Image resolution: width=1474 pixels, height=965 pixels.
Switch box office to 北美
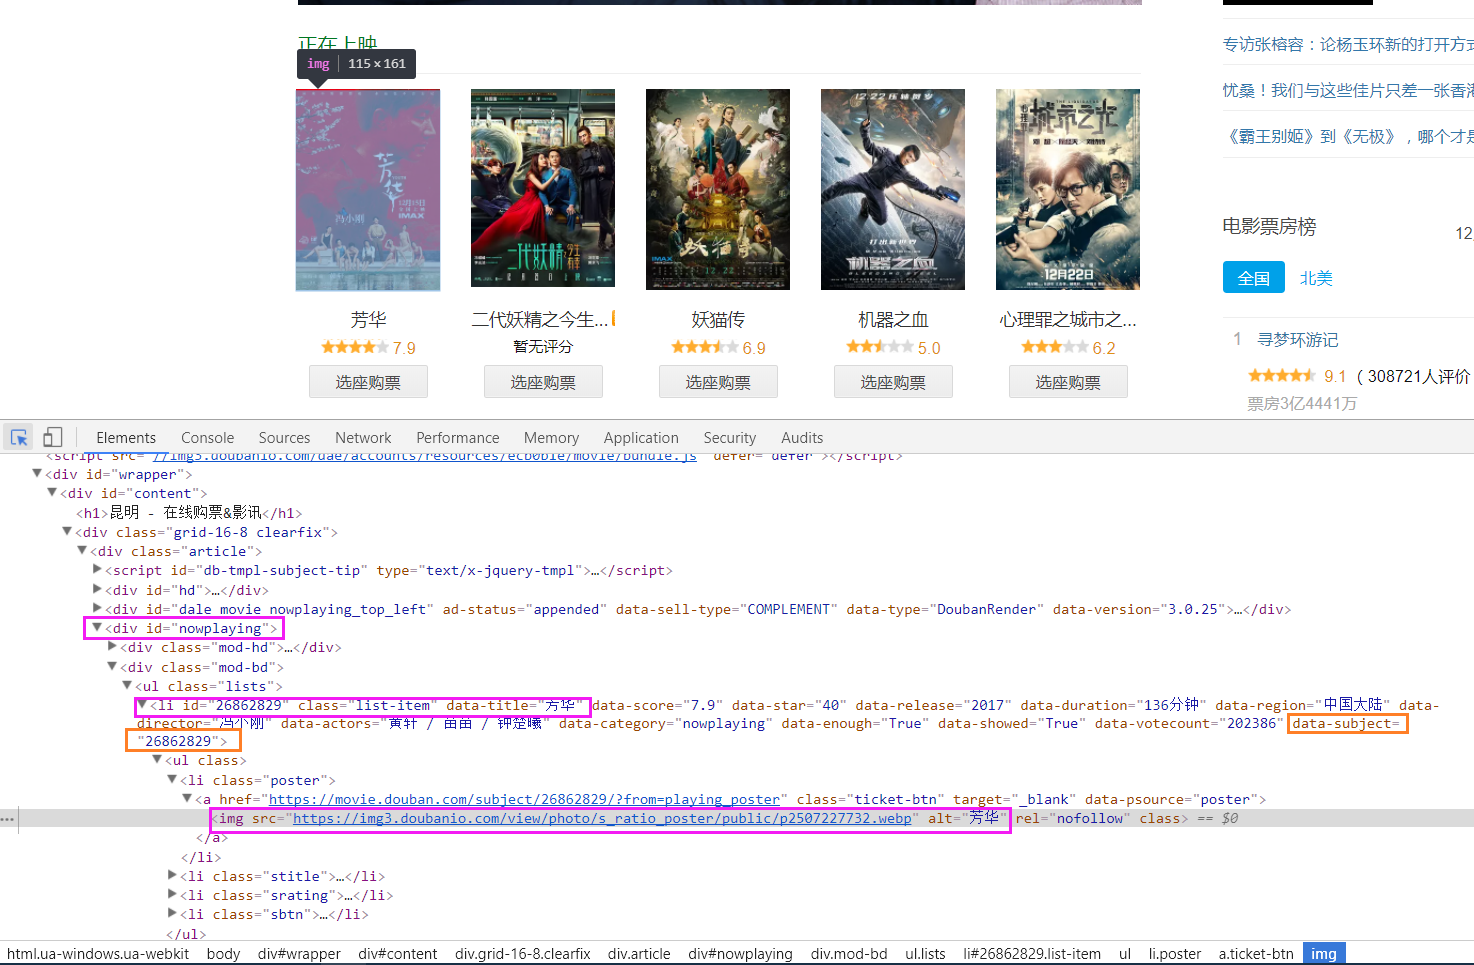1316,278
